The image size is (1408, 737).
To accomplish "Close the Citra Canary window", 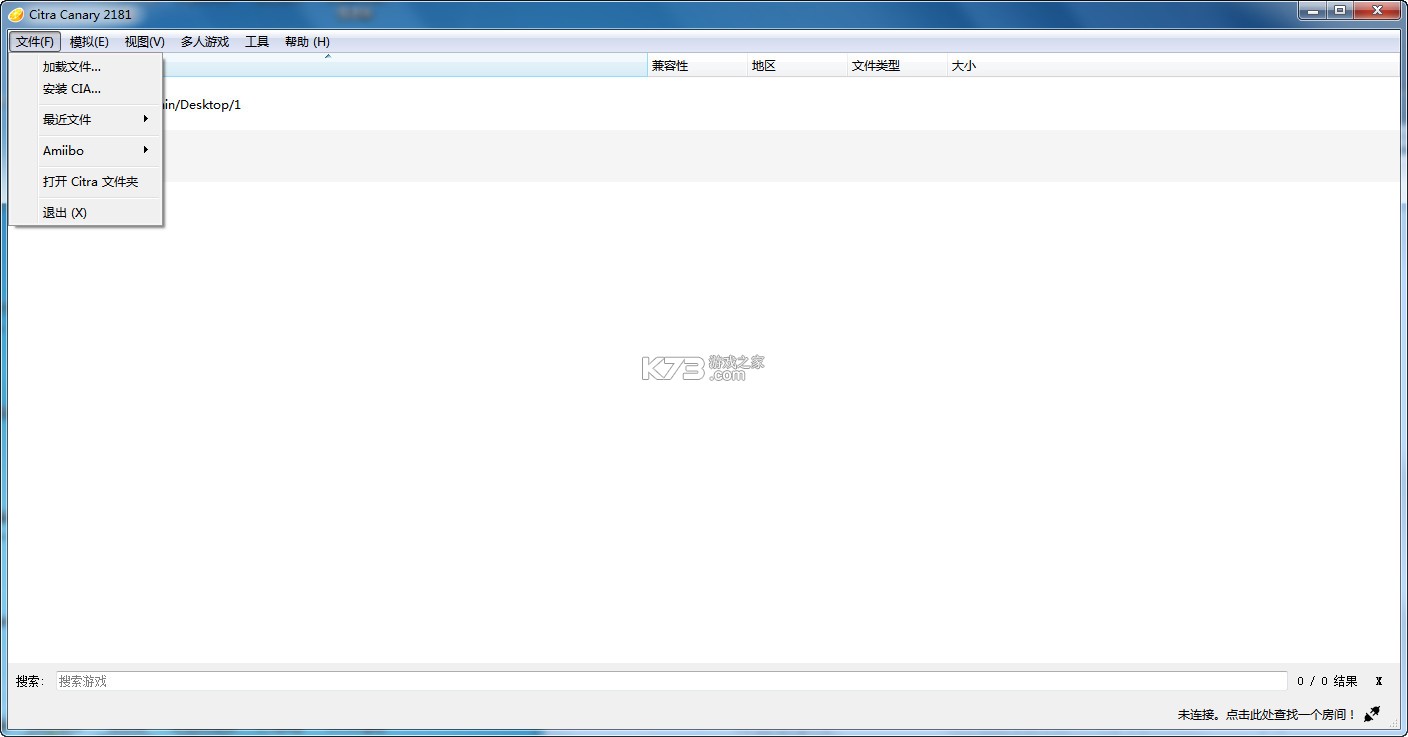I will (x=1377, y=10).
